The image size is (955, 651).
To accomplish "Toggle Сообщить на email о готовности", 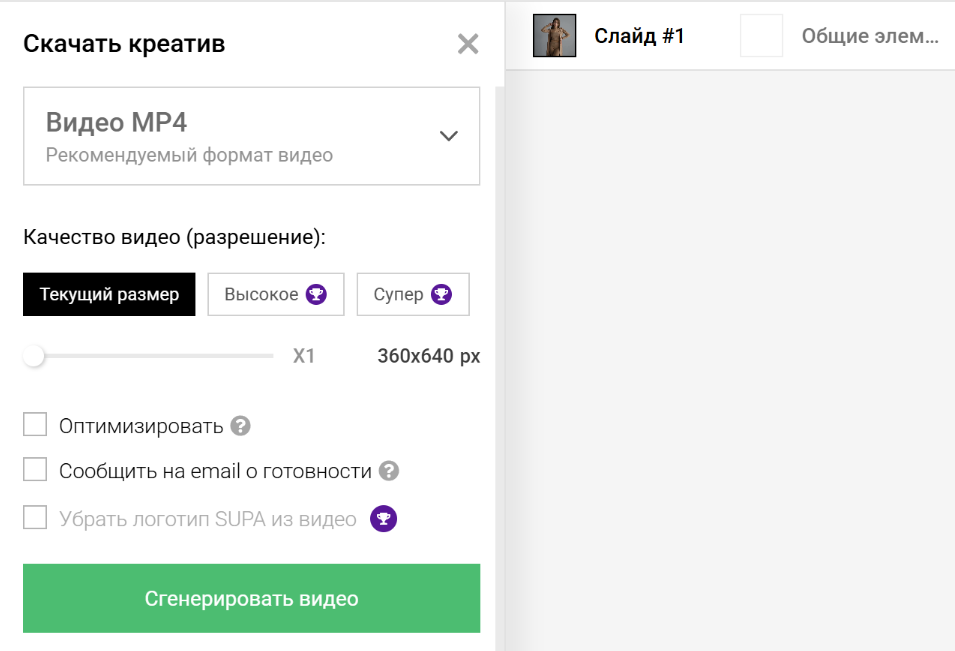I will [x=36, y=470].
